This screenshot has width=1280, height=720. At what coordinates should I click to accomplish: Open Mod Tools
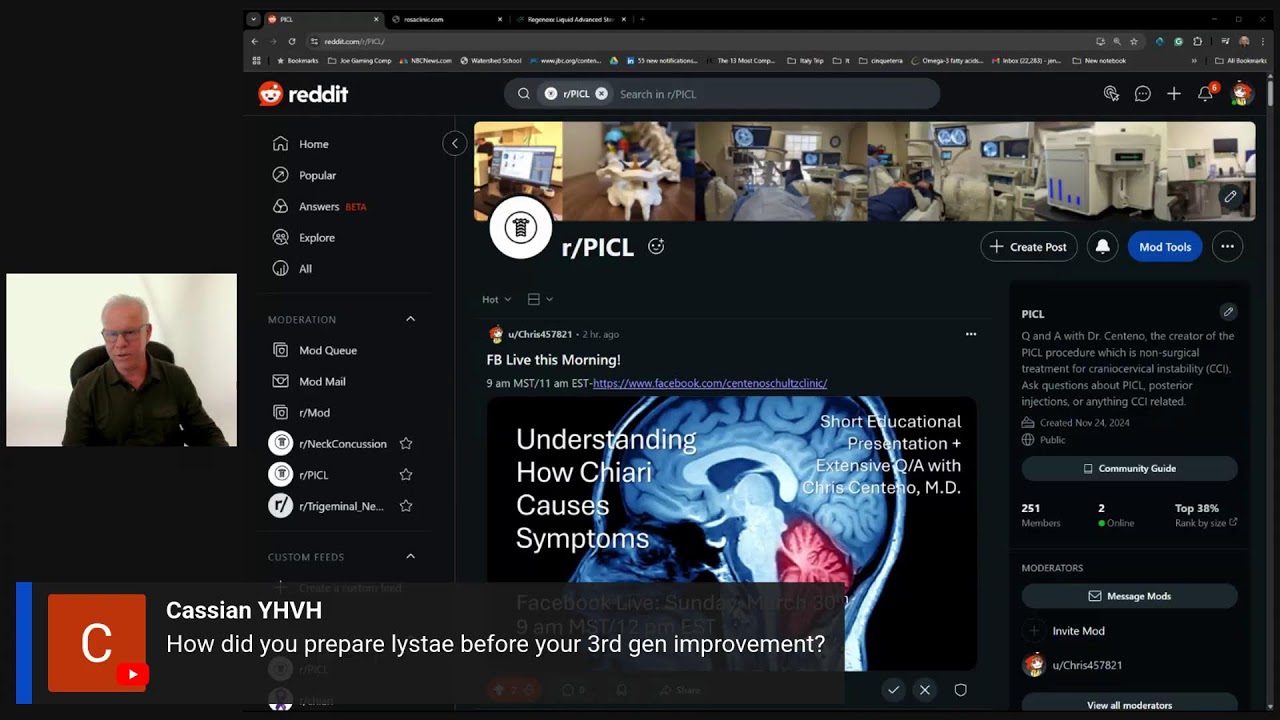tap(1165, 247)
